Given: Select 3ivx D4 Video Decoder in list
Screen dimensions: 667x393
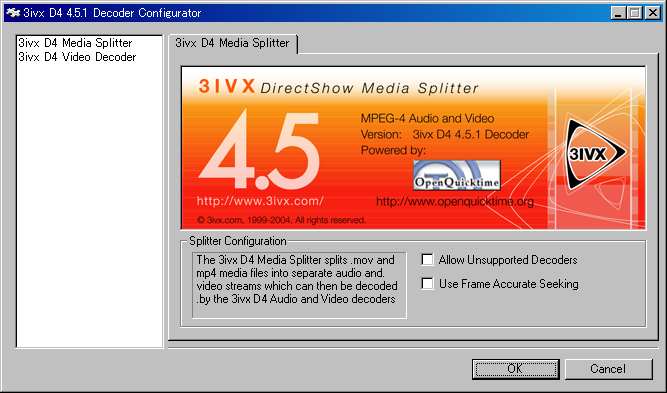Looking at the screenshot, I should 77,57.
